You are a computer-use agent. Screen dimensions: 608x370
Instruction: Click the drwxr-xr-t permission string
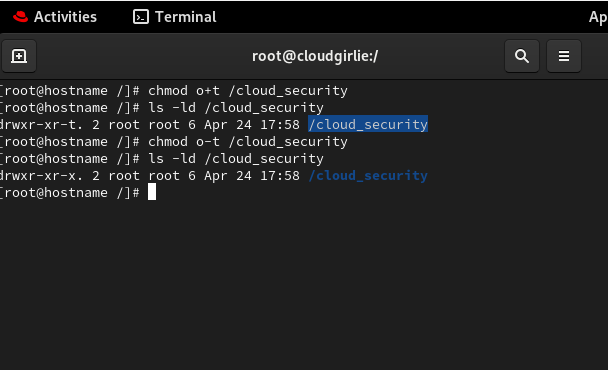pyautogui.click(x=41, y=124)
